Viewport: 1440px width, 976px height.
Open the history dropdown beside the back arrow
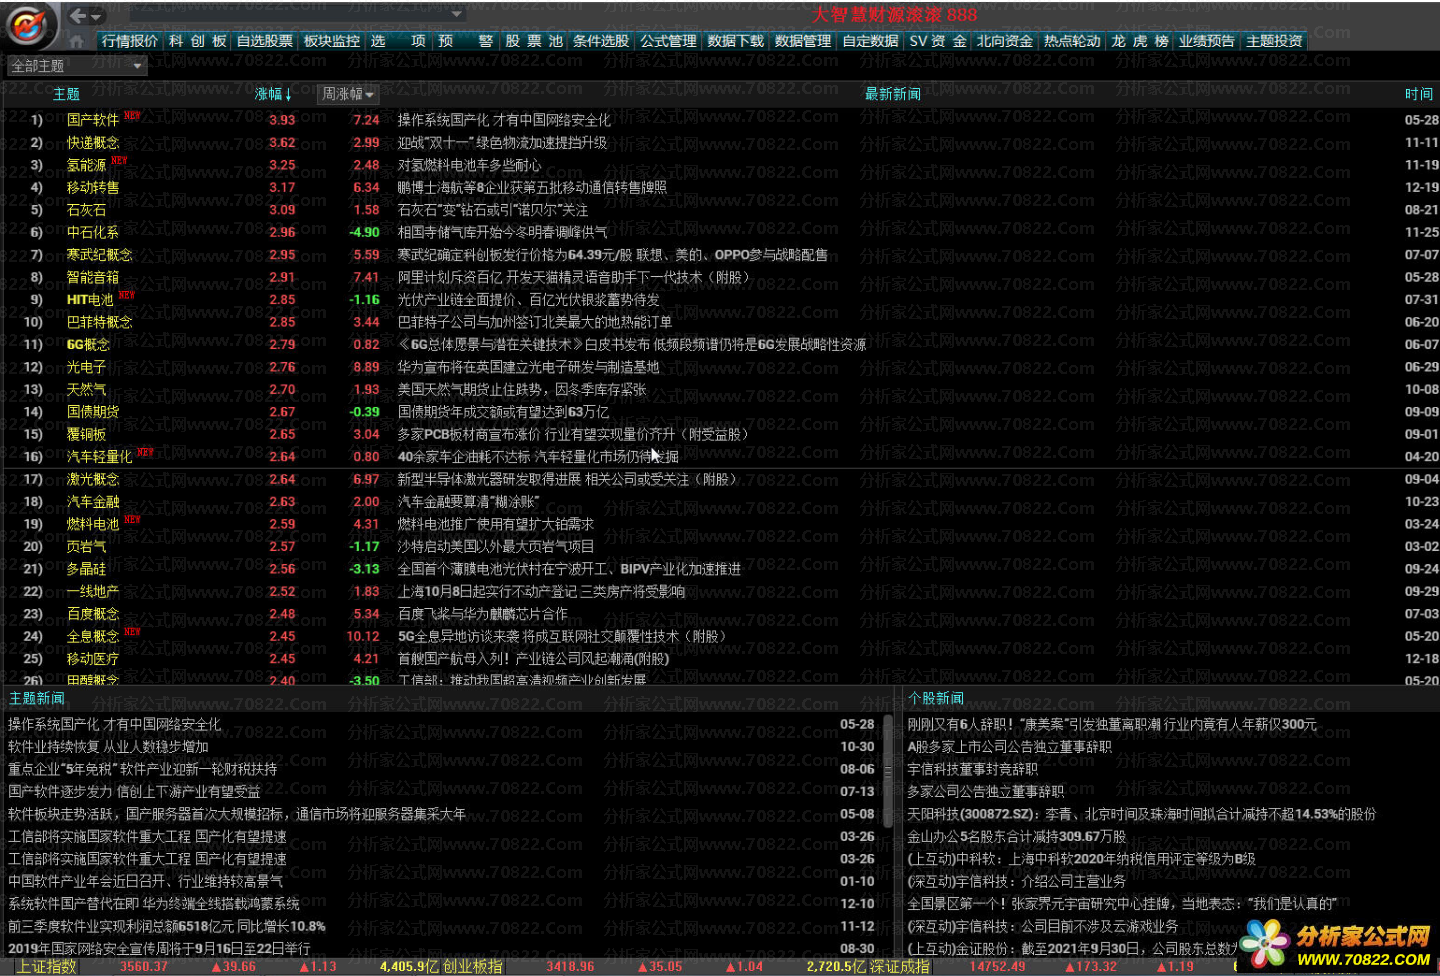(x=97, y=16)
